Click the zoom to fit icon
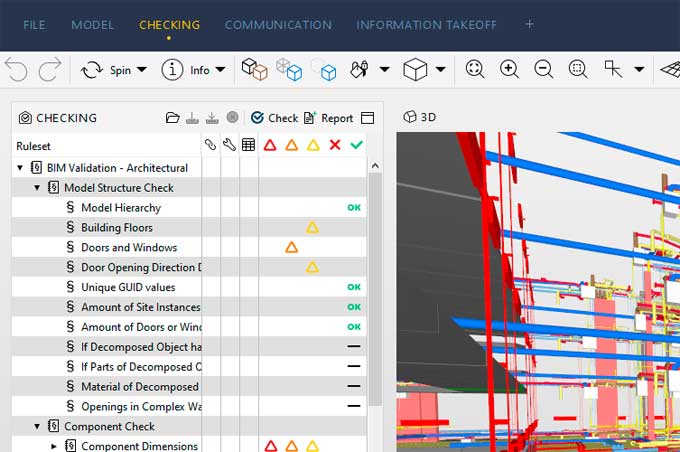Image resolution: width=680 pixels, height=452 pixels. click(x=475, y=69)
